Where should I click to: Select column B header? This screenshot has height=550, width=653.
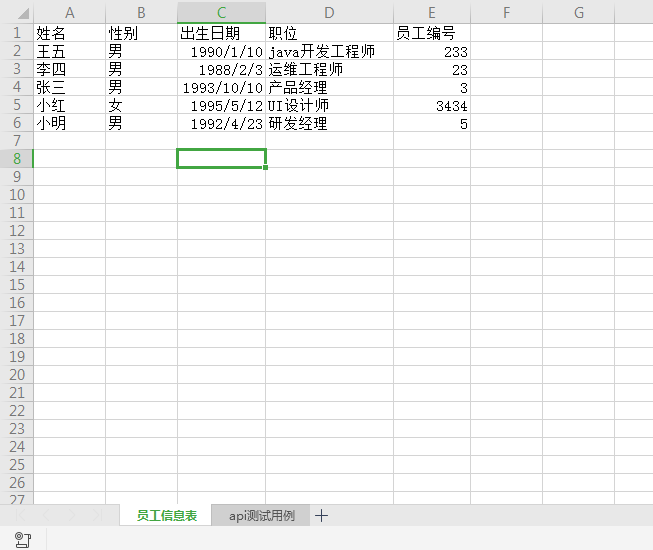(x=142, y=12)
